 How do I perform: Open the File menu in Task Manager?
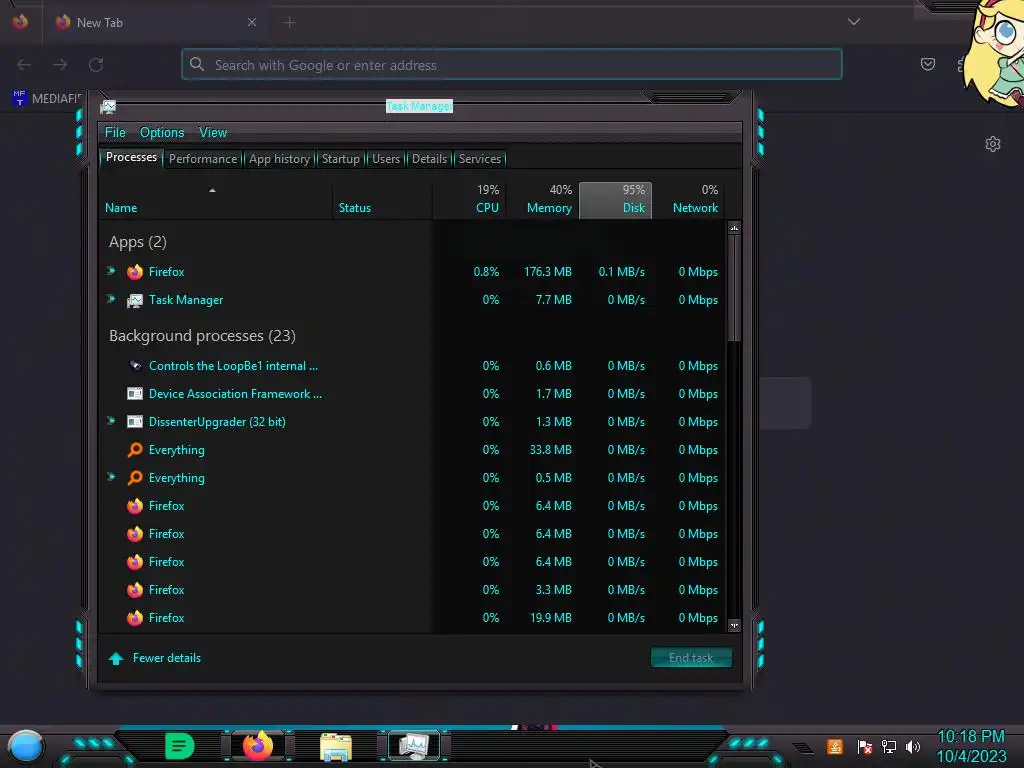115,133
